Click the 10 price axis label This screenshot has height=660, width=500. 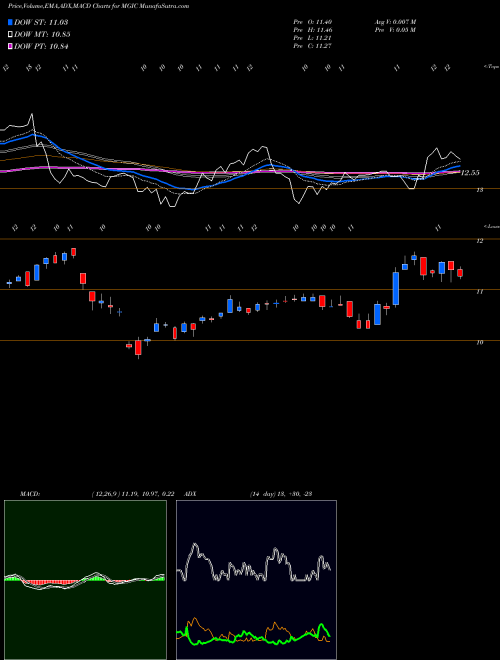(479, 342)
